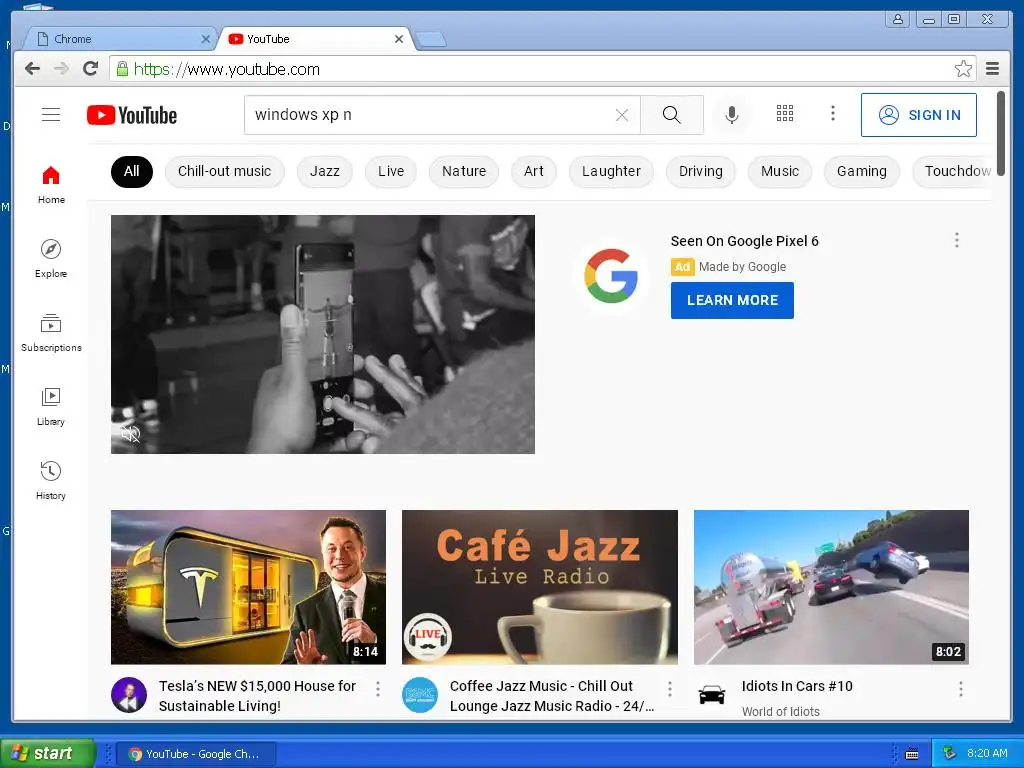The width and height of the screenshot is (1024, 768).
Task: Open the Windows start menu
Action: [48, 754]
